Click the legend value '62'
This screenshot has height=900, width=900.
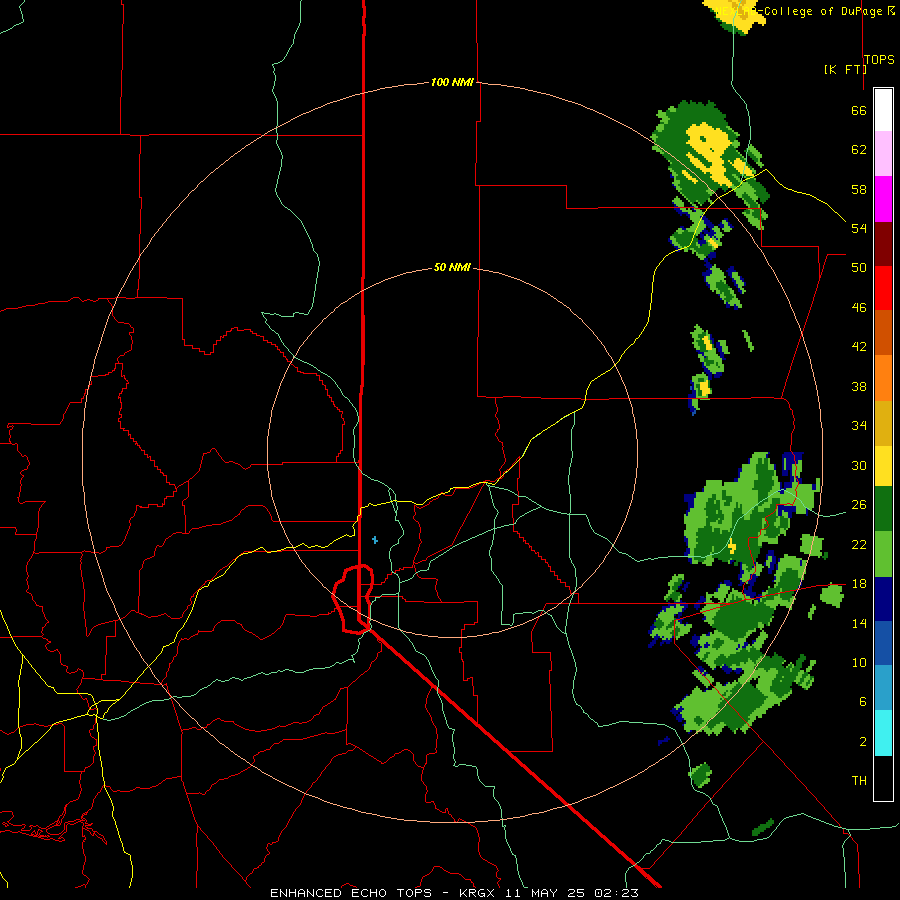859,150
